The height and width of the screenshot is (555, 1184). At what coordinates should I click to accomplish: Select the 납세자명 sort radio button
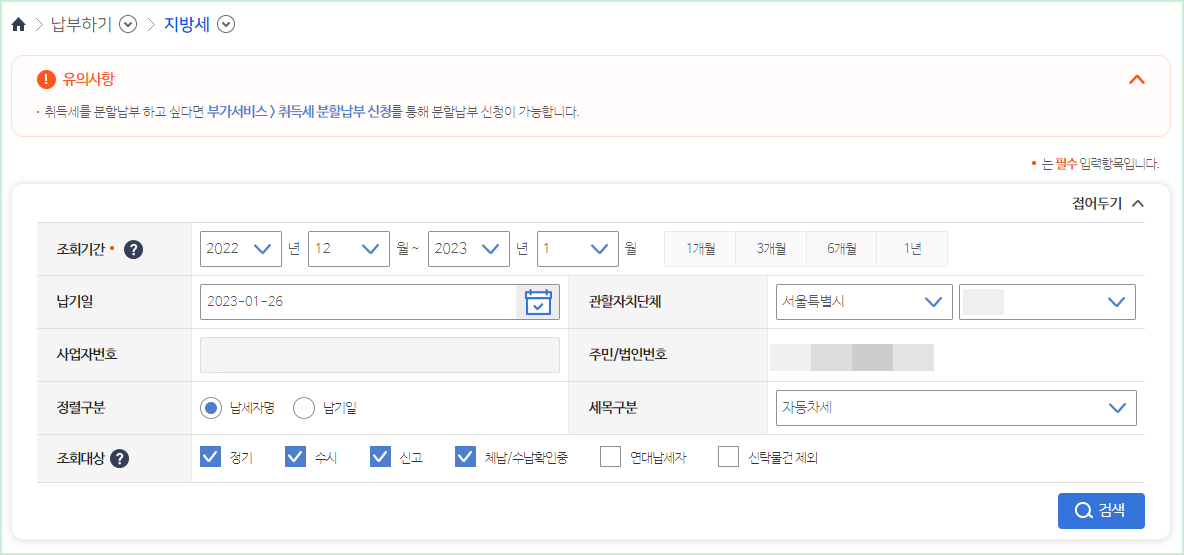(x=211, y=408)
